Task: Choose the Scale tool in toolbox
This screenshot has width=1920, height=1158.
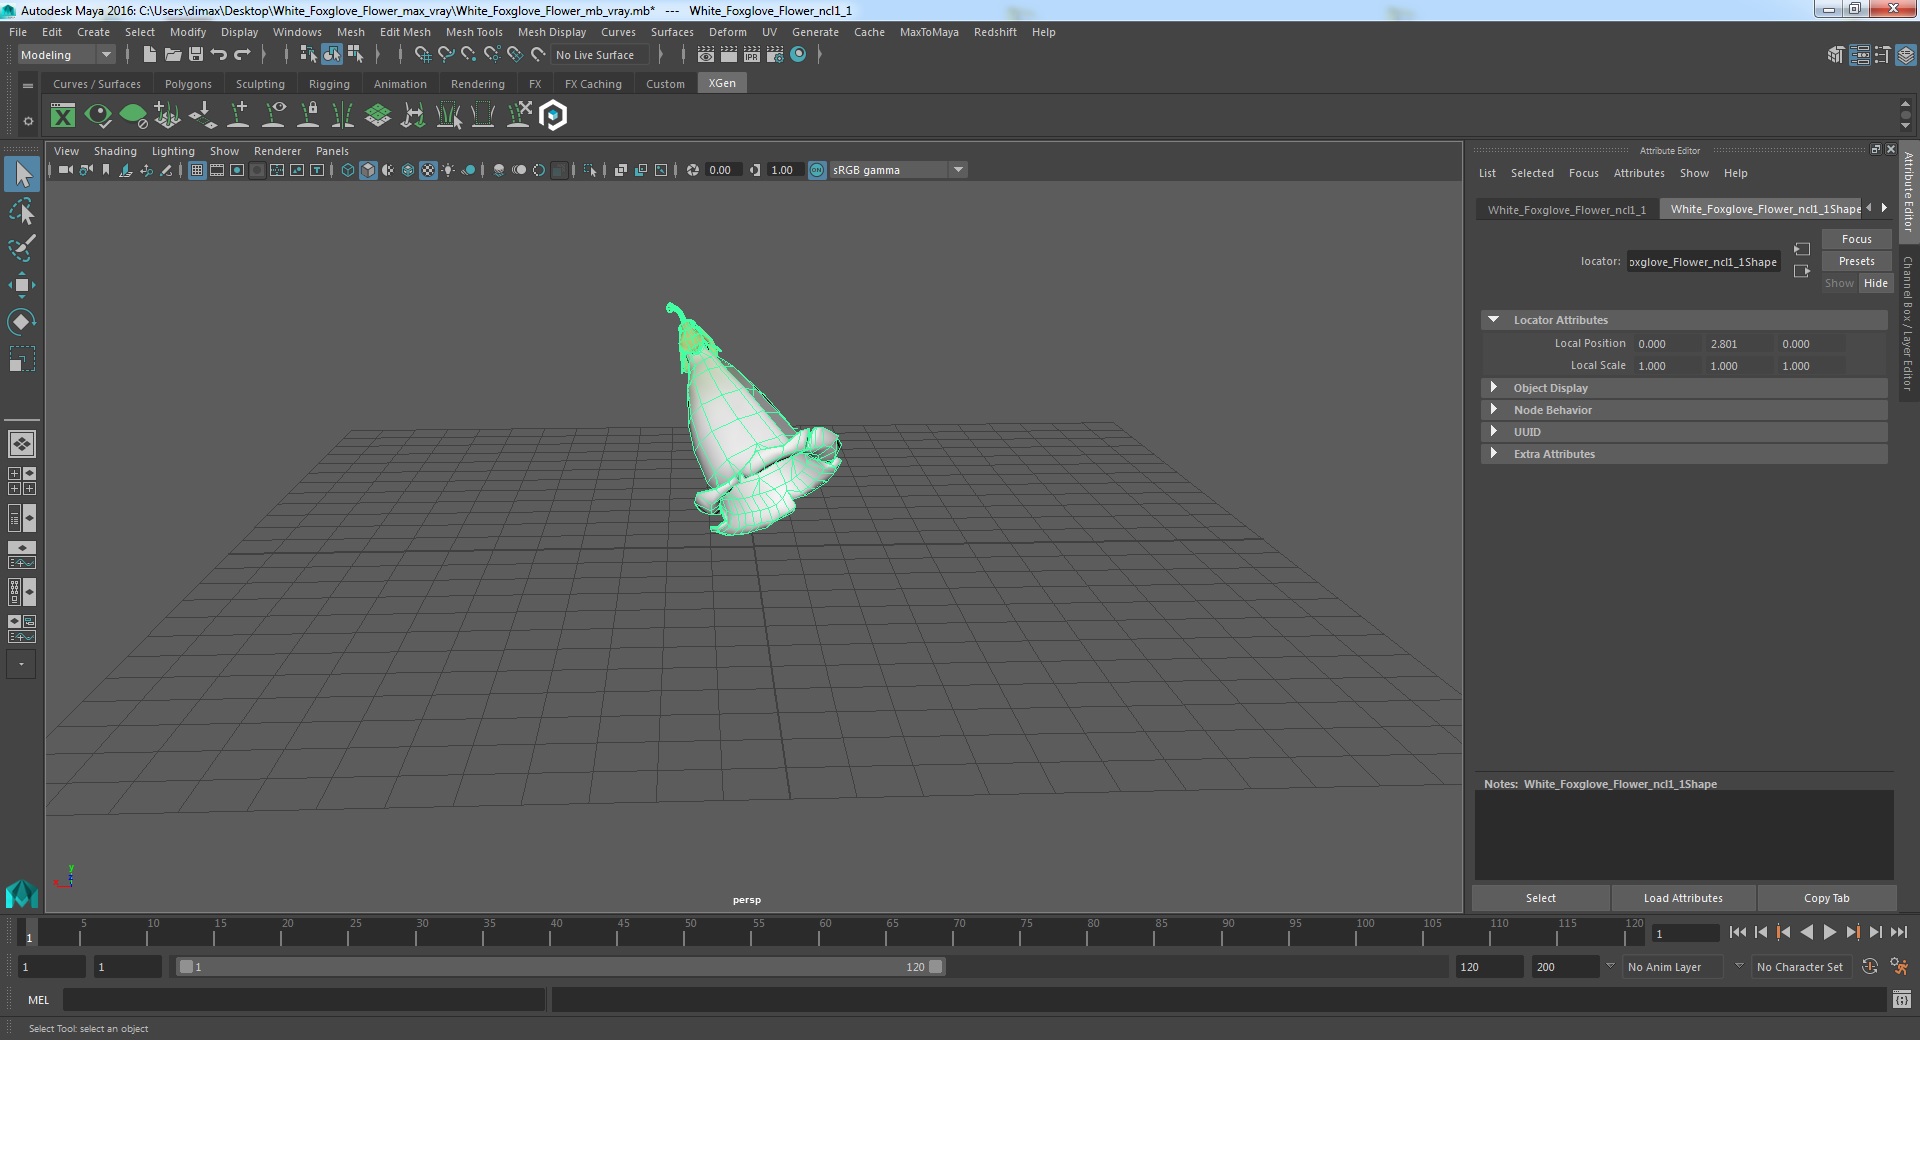Action: (22, 358)
